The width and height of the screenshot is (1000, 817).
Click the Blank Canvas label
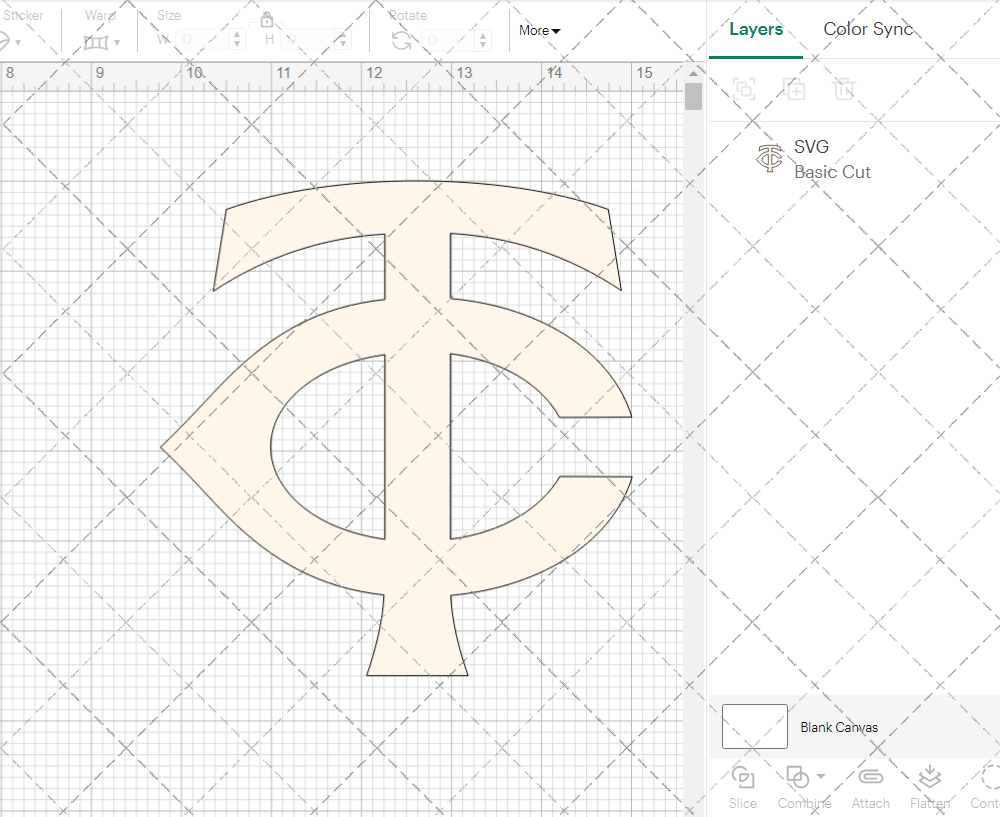pos(839,727)
